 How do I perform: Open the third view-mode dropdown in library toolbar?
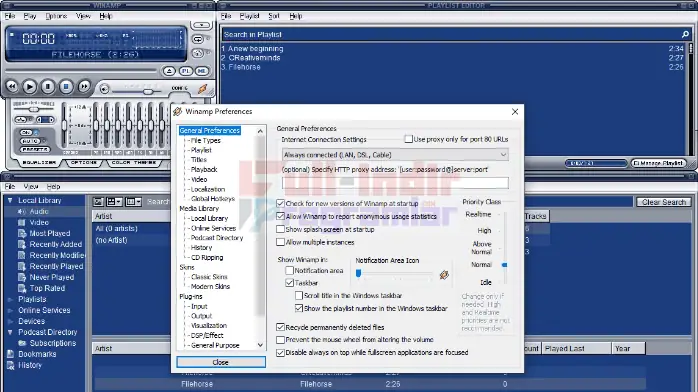point(133,202)
